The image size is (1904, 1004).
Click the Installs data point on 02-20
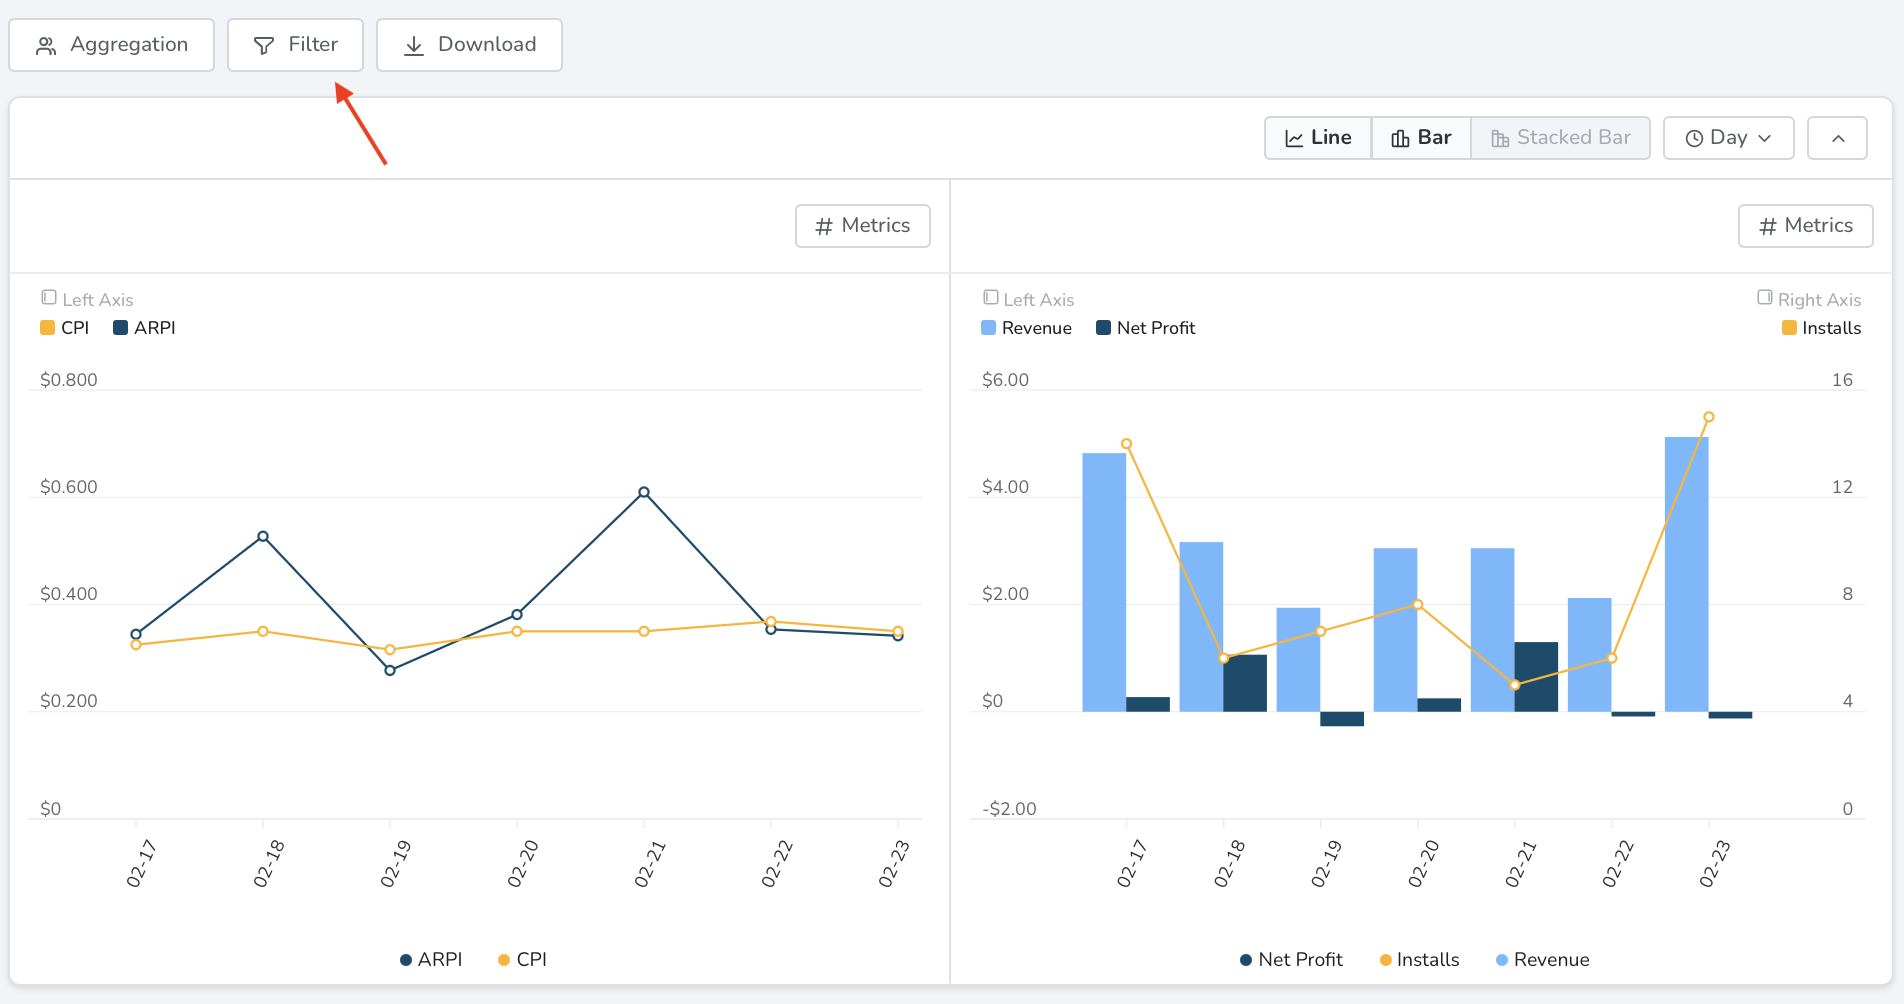(x=1418, y=605)
